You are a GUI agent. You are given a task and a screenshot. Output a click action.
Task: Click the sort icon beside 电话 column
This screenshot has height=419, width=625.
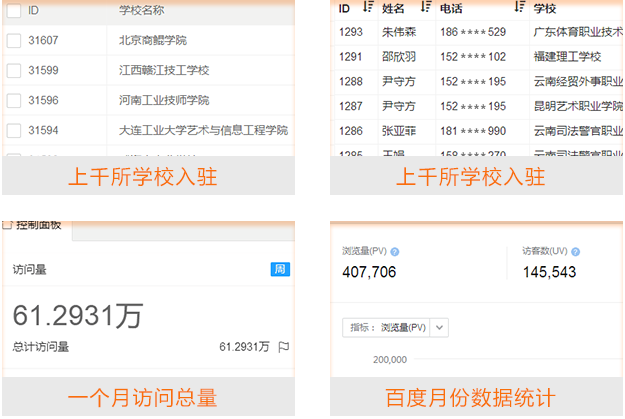click(x=519, y=8)
